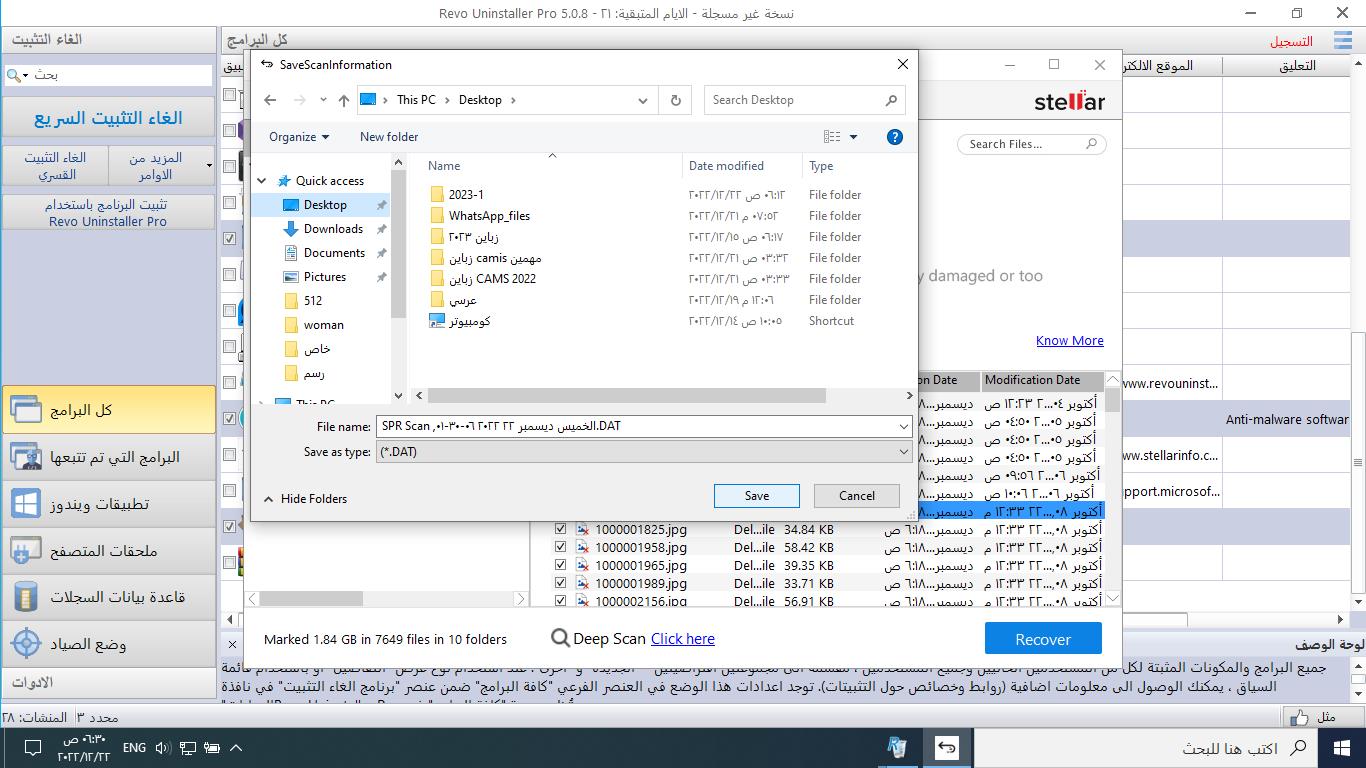Refresh the Desktop folder listing
This screenshot has width=1366, height=768.
(676, 100)
